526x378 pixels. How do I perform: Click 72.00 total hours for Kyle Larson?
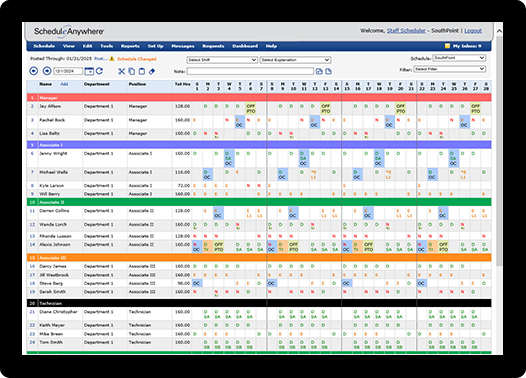pyautogui.click(x=183, y=185)
